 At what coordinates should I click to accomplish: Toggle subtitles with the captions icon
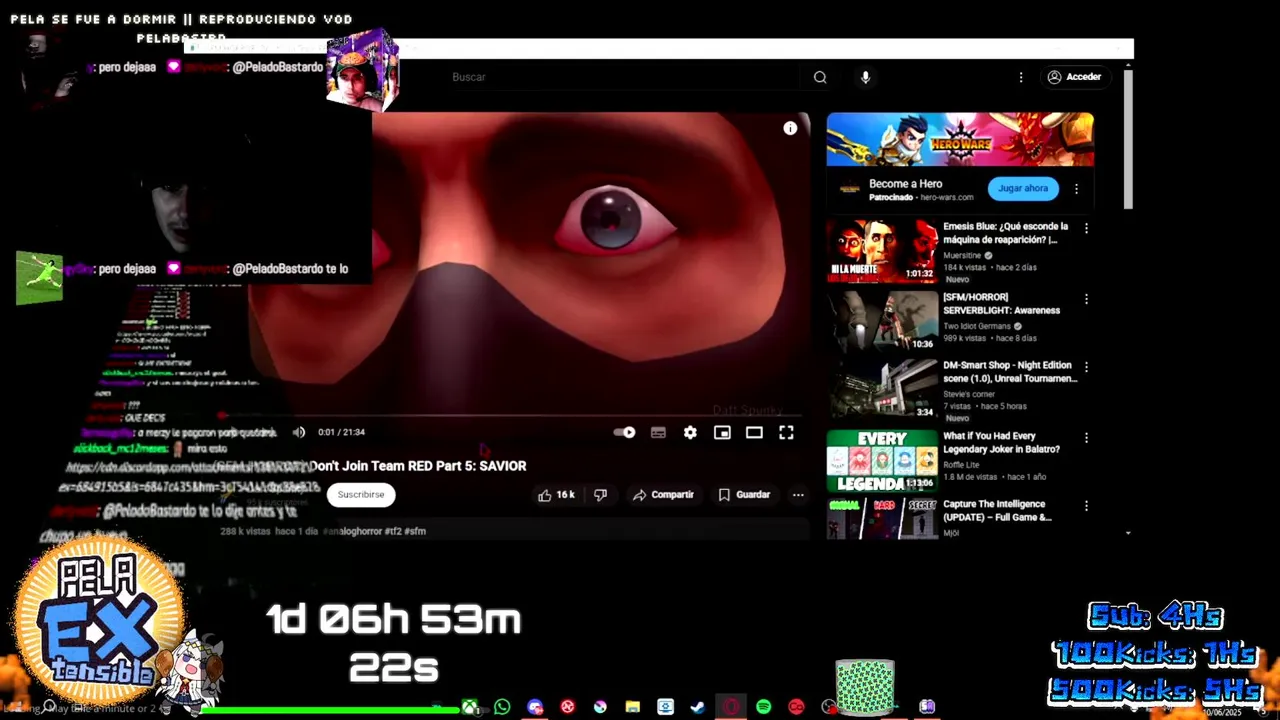coord(658,432)
